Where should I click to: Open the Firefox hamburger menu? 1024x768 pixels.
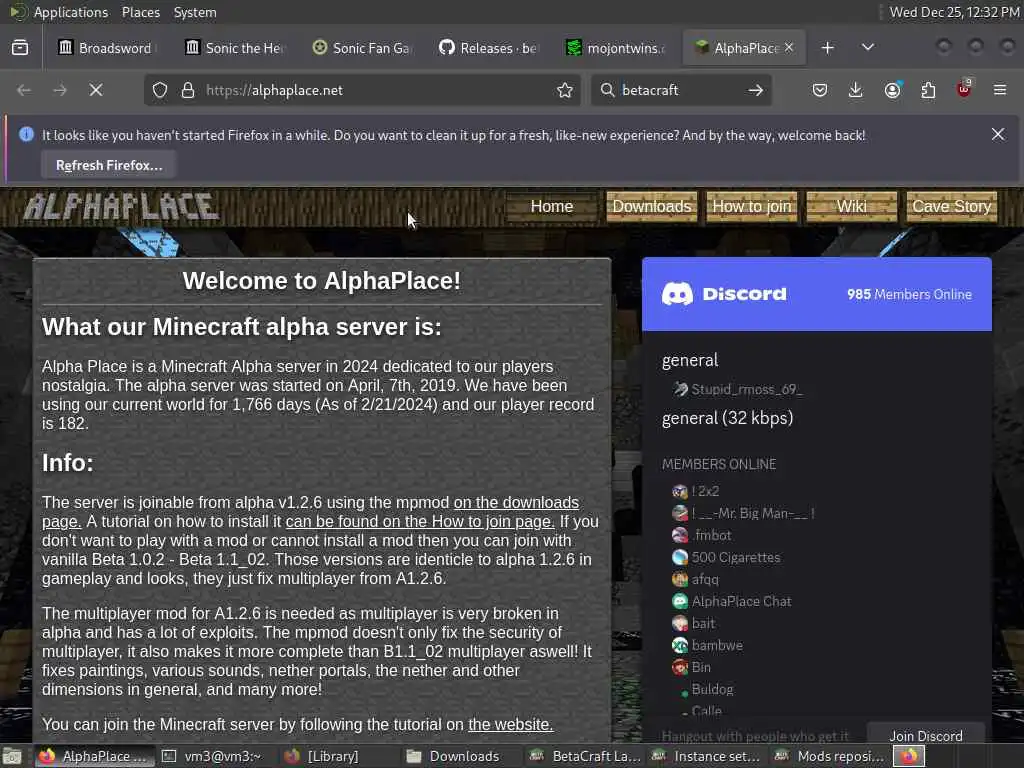click(1000, 90)
